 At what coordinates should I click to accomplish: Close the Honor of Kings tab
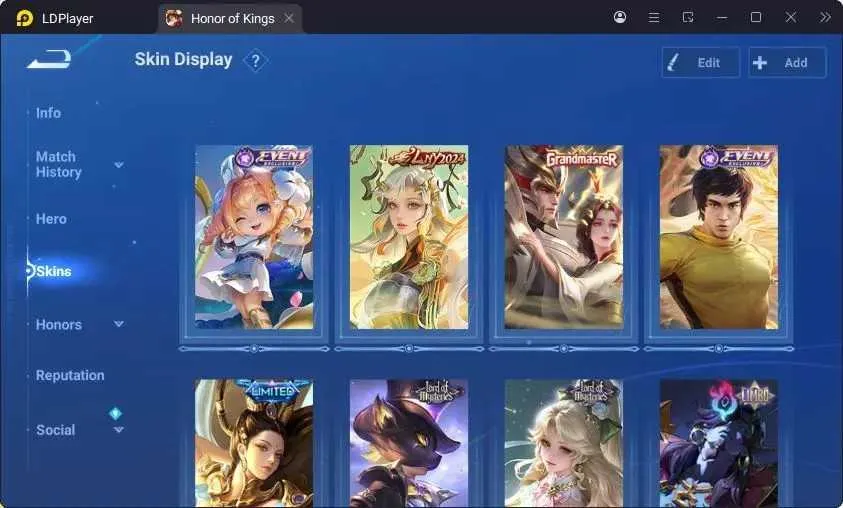click(289, 19)
